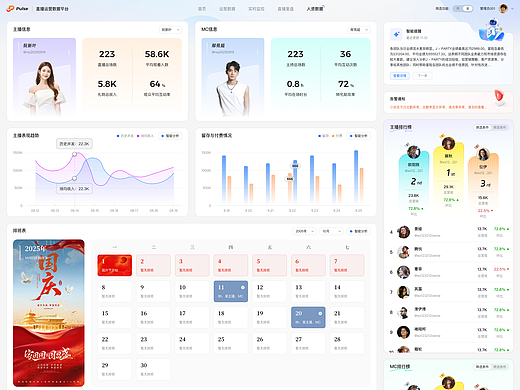This screenshot has width=520, height=390.
Task: Open the female host photo card
Action: (44, 77)
